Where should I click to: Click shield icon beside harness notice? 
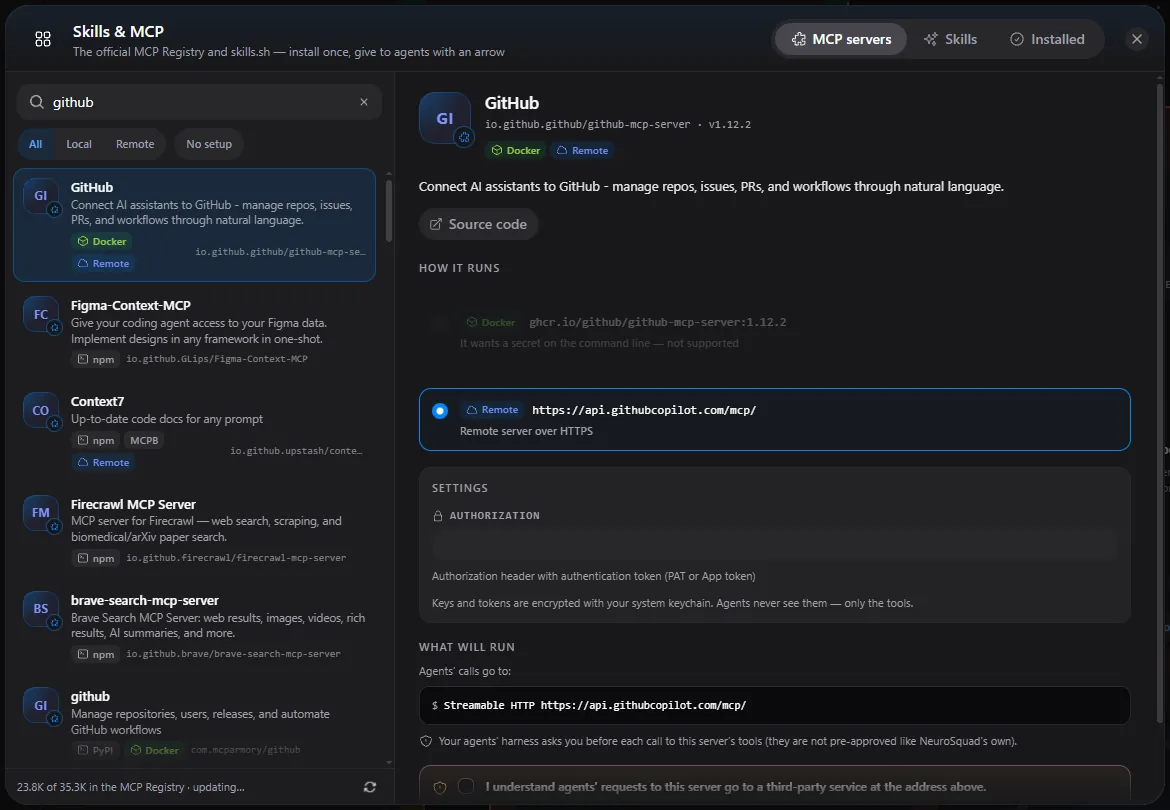[426, 741]
